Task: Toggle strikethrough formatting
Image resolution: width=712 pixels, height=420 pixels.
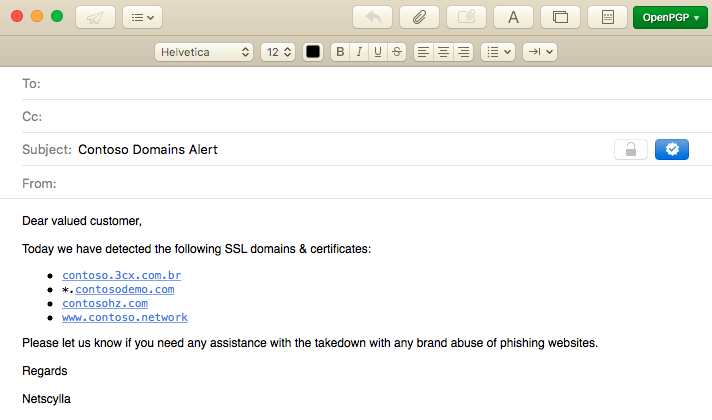Action: pos(397,52)
